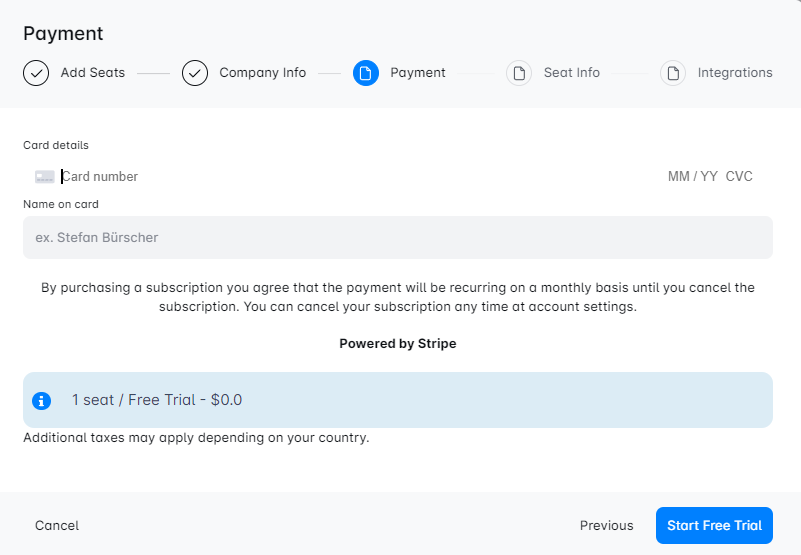Screen dimensions: 801x555
Task: Click the Start Free Trial button
Action: click(714, 525)
